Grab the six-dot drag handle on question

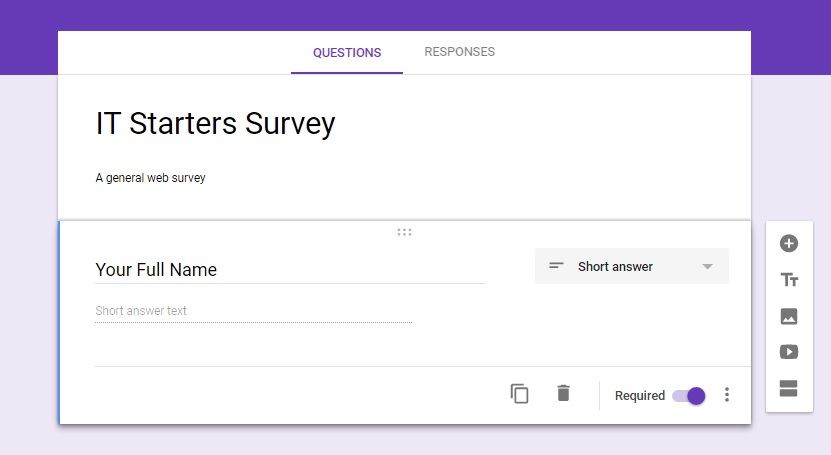[x=404, y=232]
